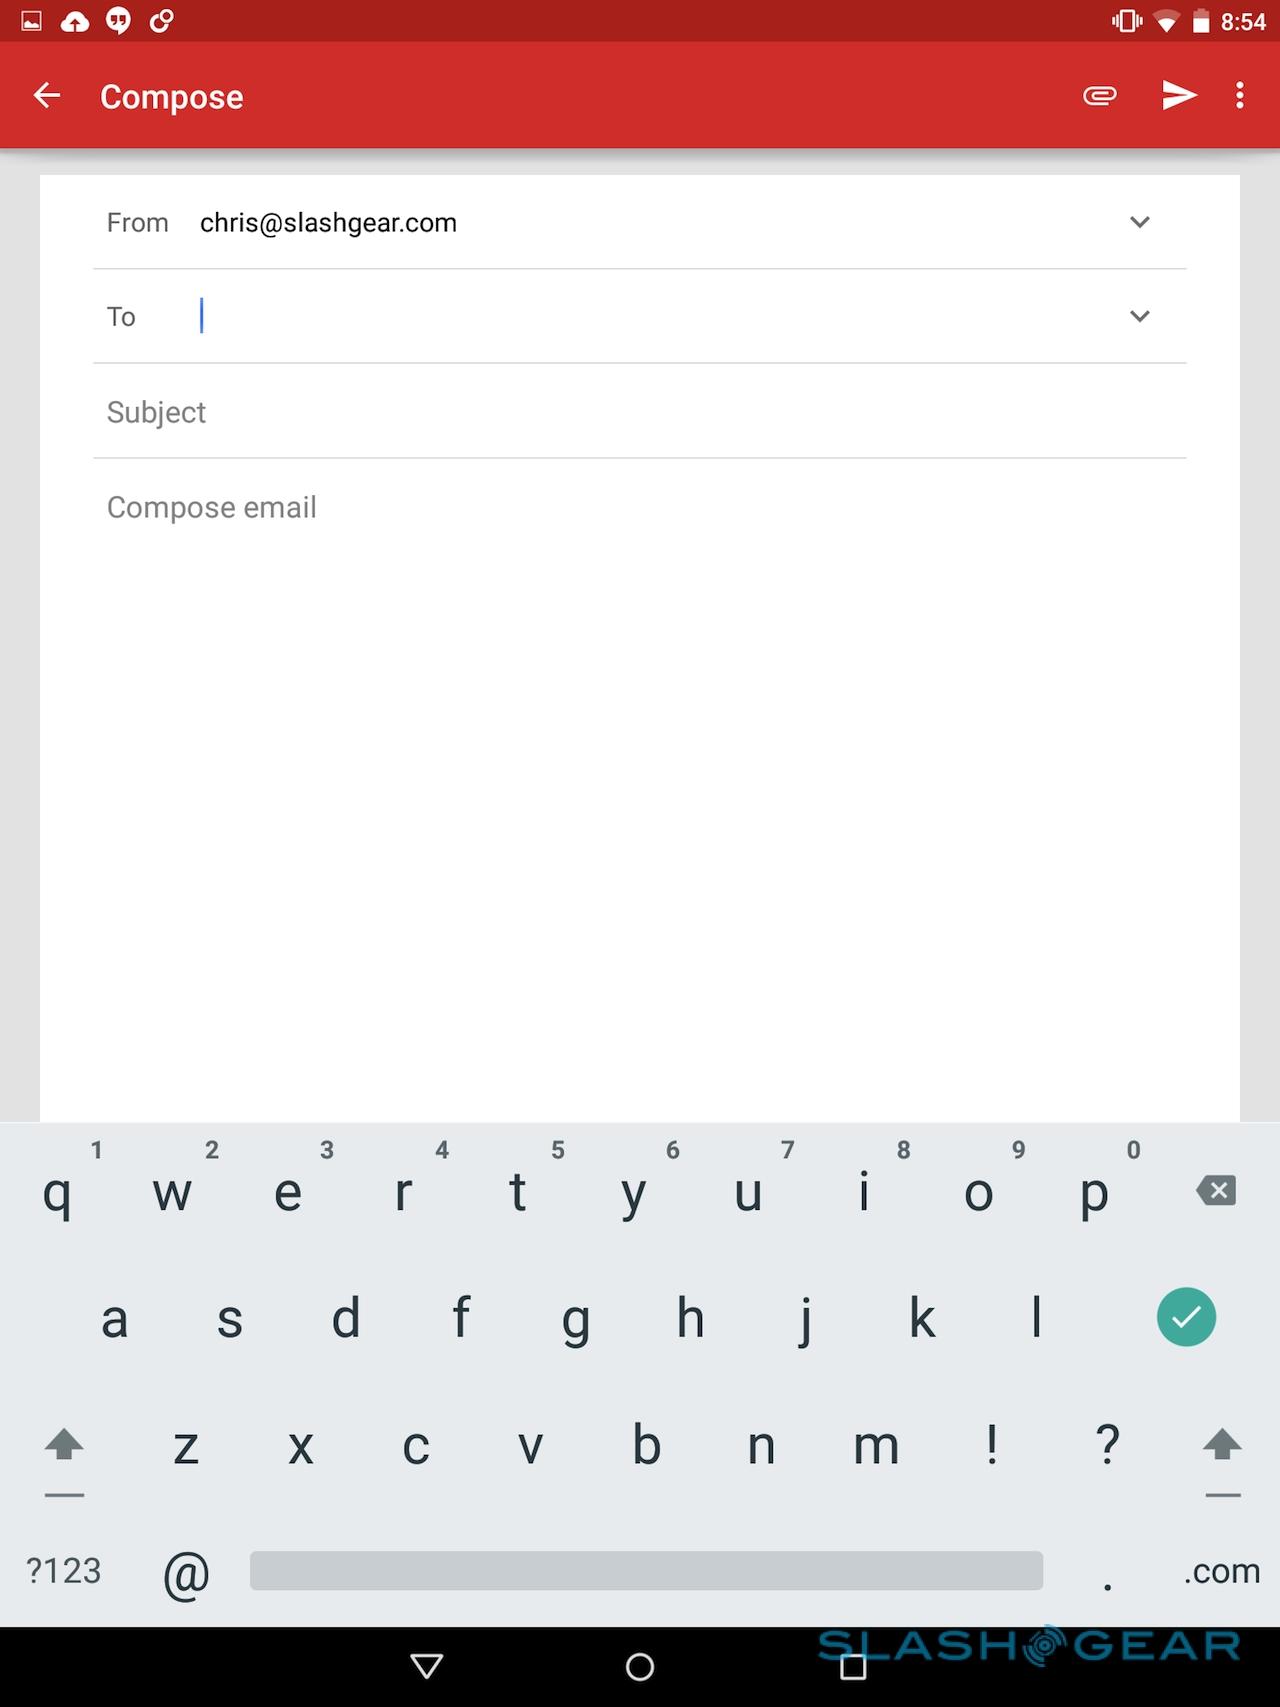Click the Subject input field
Screen dimensions: 1280x1707
[x=640, y=412]
